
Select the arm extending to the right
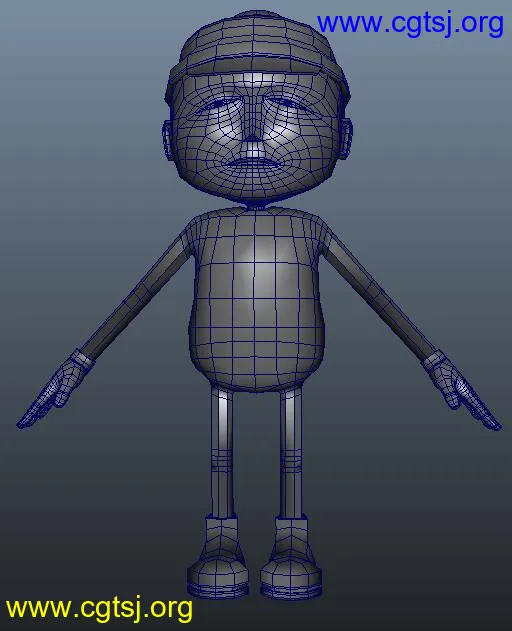tap(378, 296)
